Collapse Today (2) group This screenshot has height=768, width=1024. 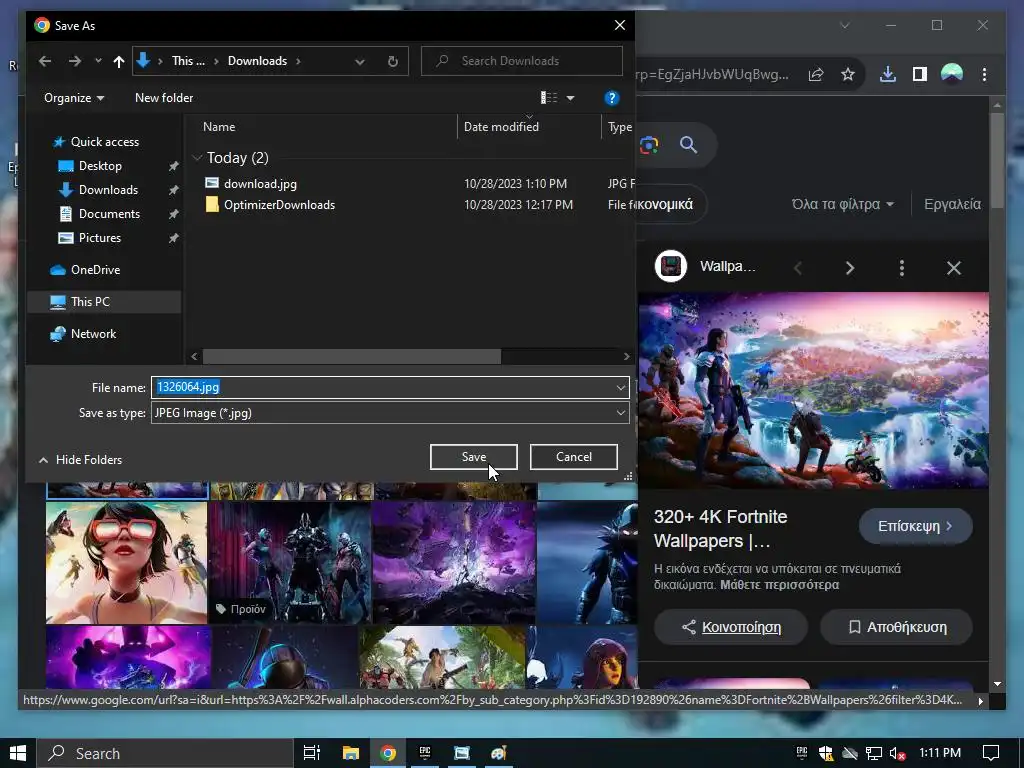(198, 157)
